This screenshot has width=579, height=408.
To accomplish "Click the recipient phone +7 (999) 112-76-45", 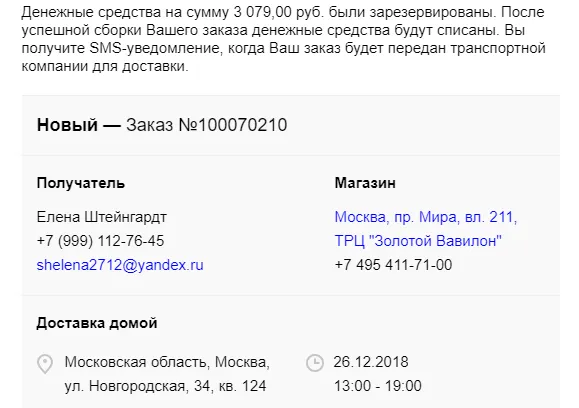I will (x=100, y=241).
